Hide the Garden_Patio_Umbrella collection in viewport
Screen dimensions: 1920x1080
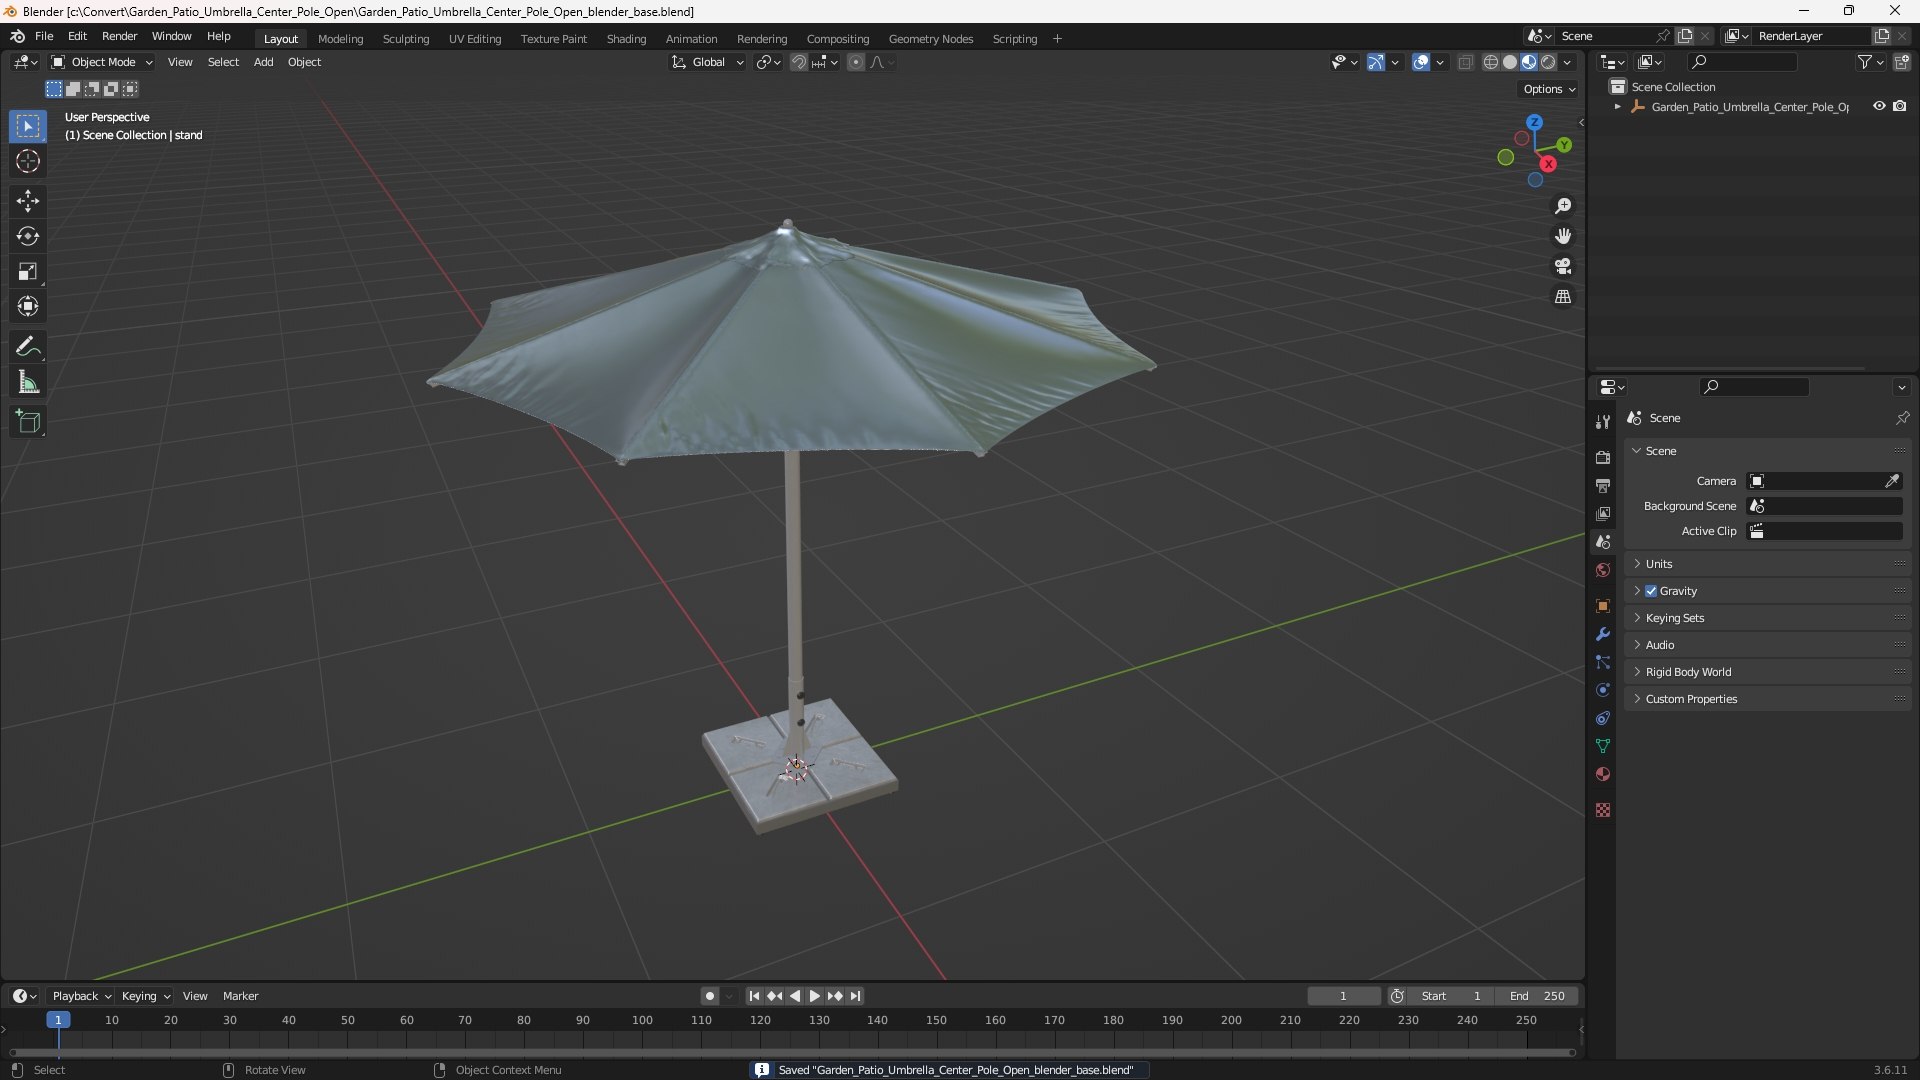tap(1879, 106)
